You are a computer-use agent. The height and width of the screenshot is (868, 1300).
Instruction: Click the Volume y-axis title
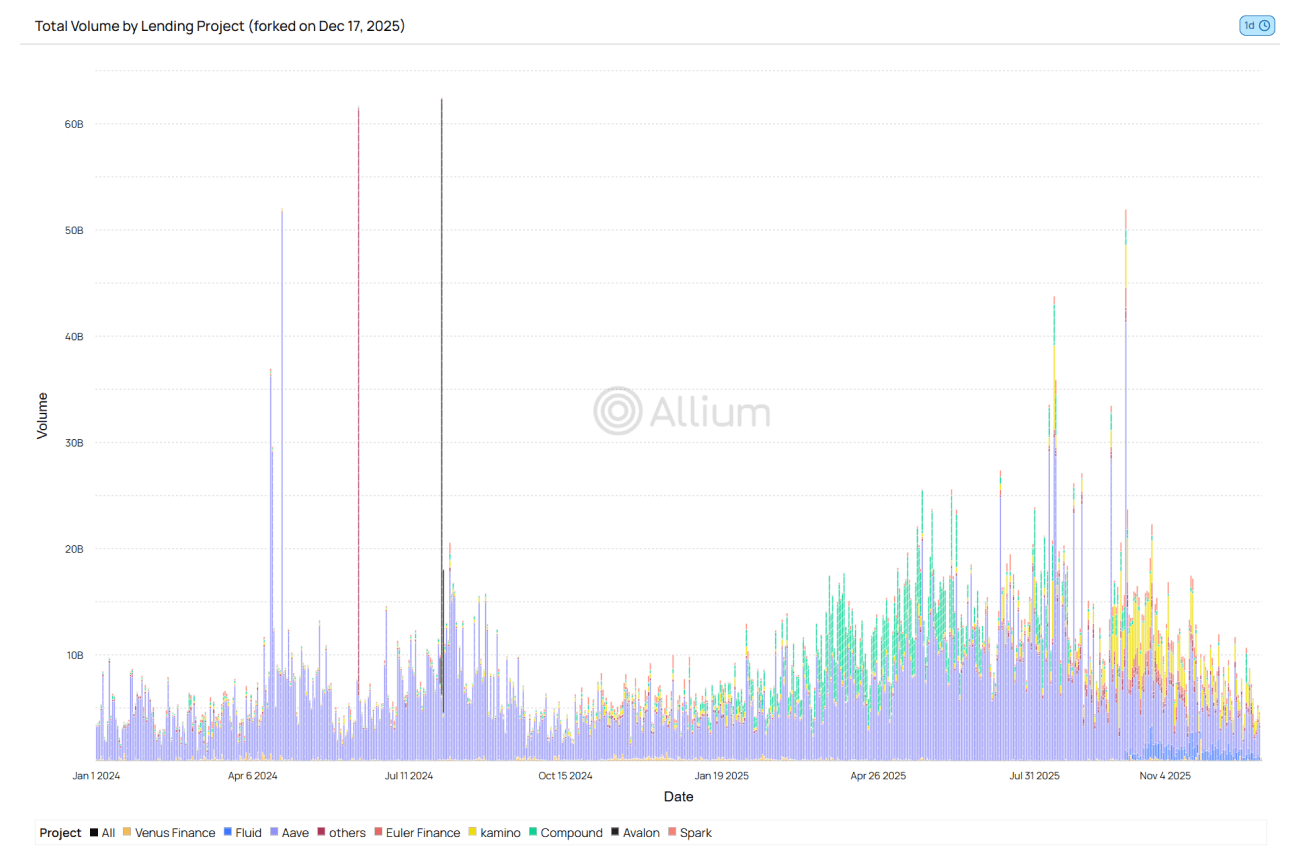[42, 415]
